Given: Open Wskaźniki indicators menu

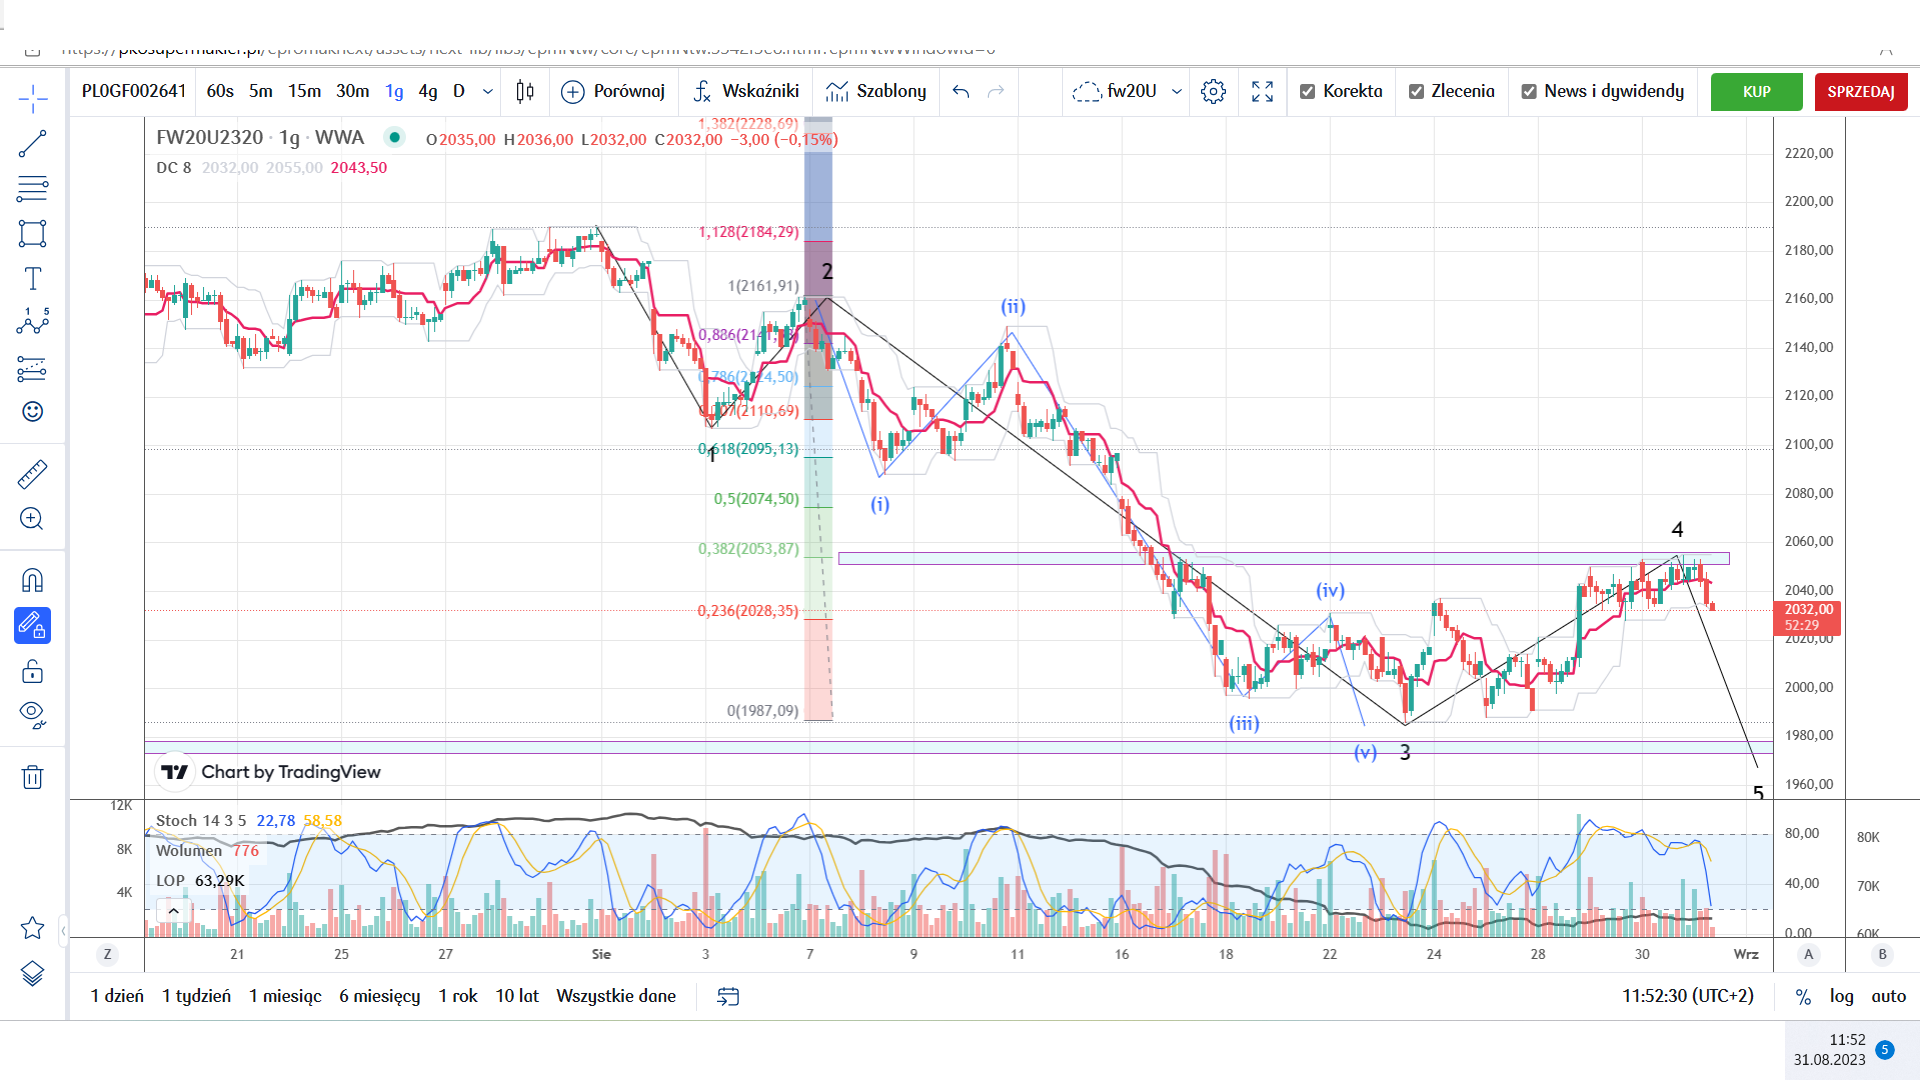Looking at the screenshot, I should coord(746,92).
